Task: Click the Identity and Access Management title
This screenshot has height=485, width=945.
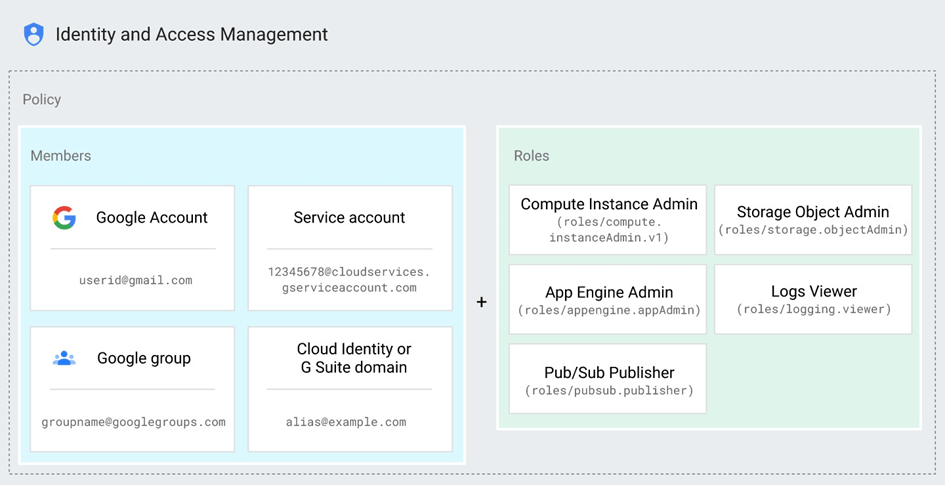Action: pos(191,34)
